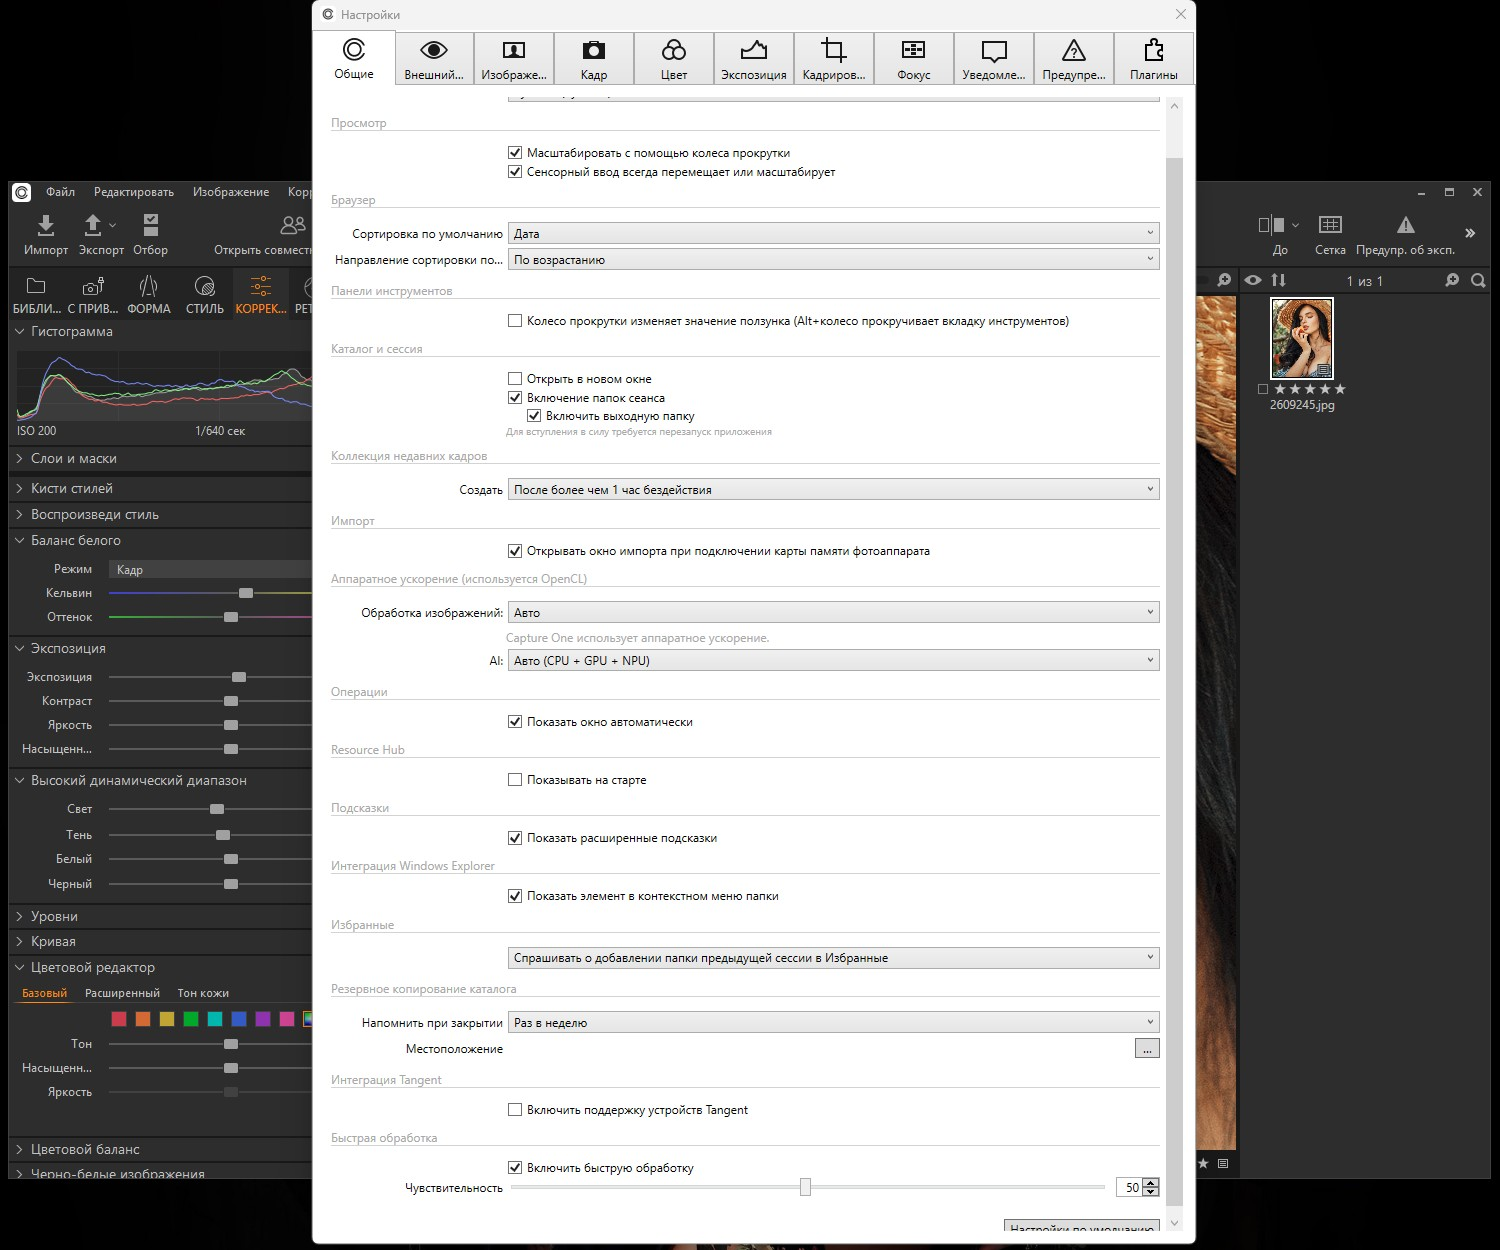Click the browser search magnifier icon
The width and height of the screenshot is (1500, 1250).
point(1478,281)
